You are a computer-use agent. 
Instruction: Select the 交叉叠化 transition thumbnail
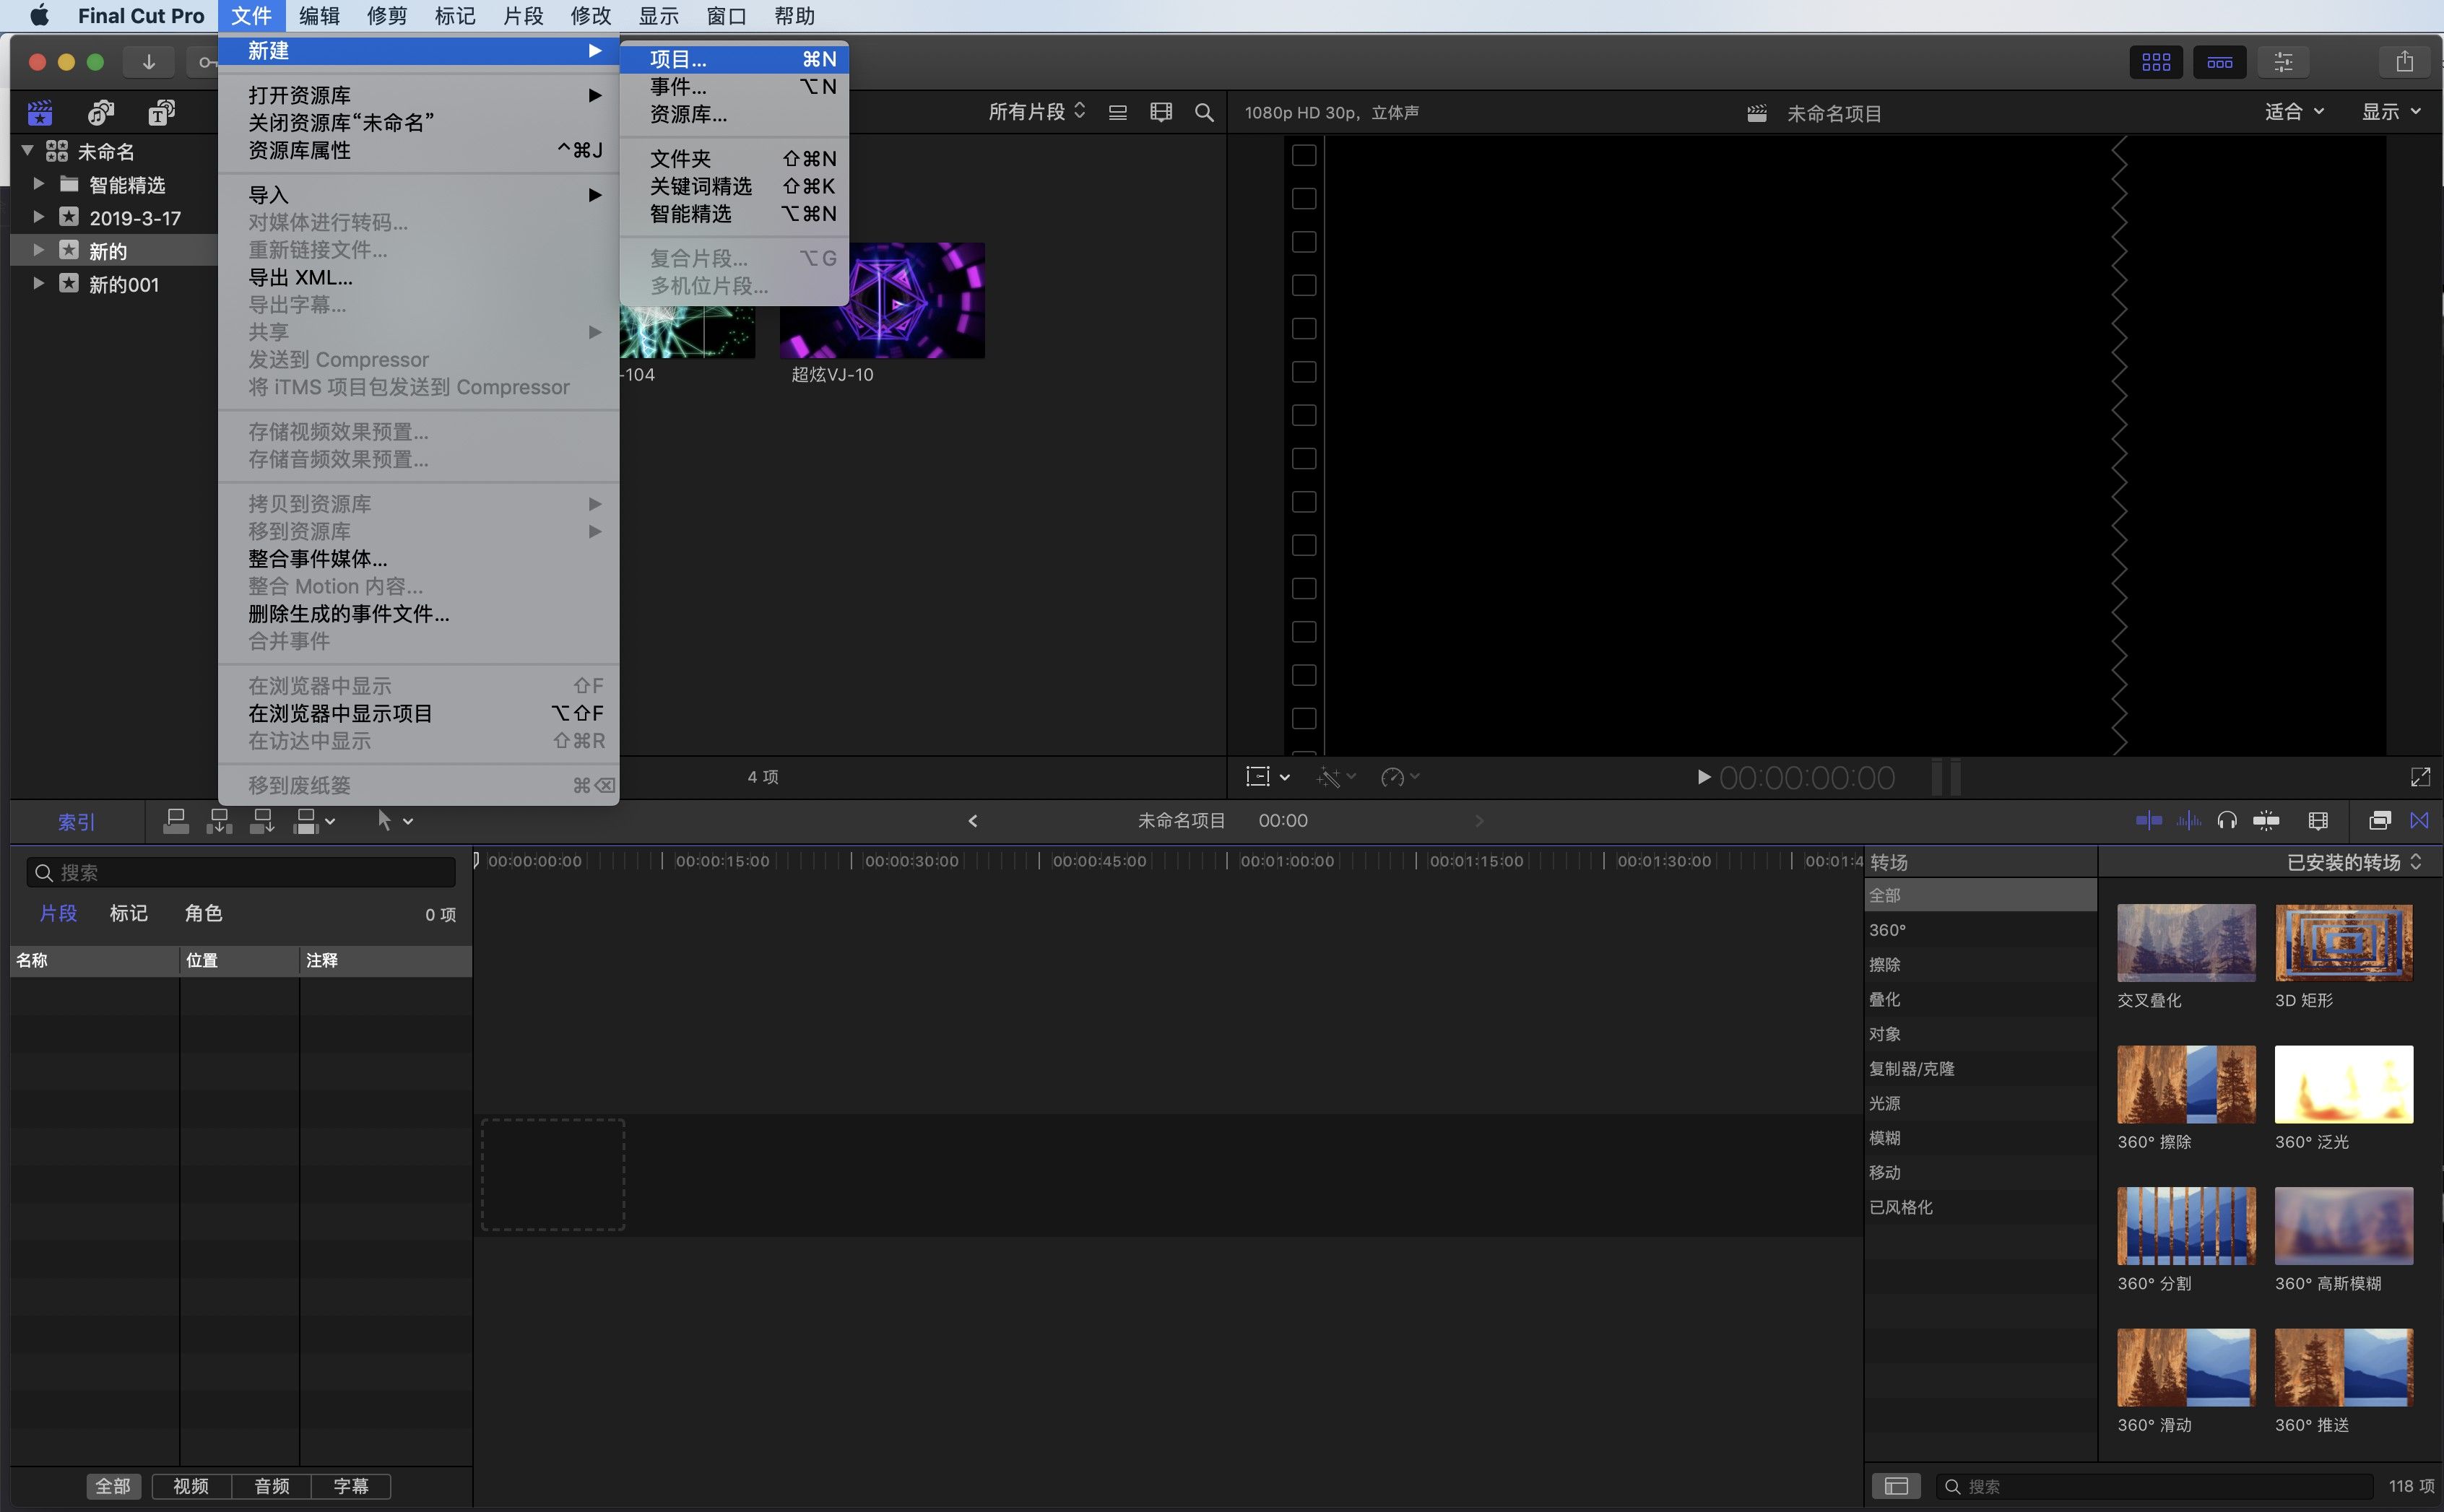point(2186,942)
